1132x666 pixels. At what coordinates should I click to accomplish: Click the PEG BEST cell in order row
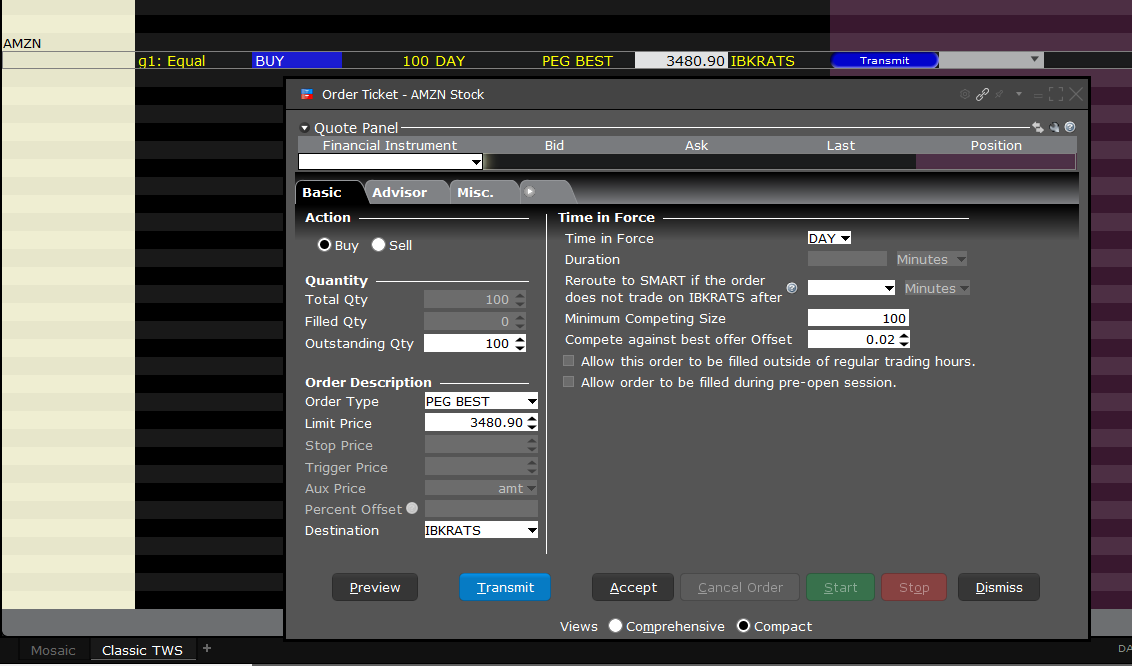tap(577, 61)
